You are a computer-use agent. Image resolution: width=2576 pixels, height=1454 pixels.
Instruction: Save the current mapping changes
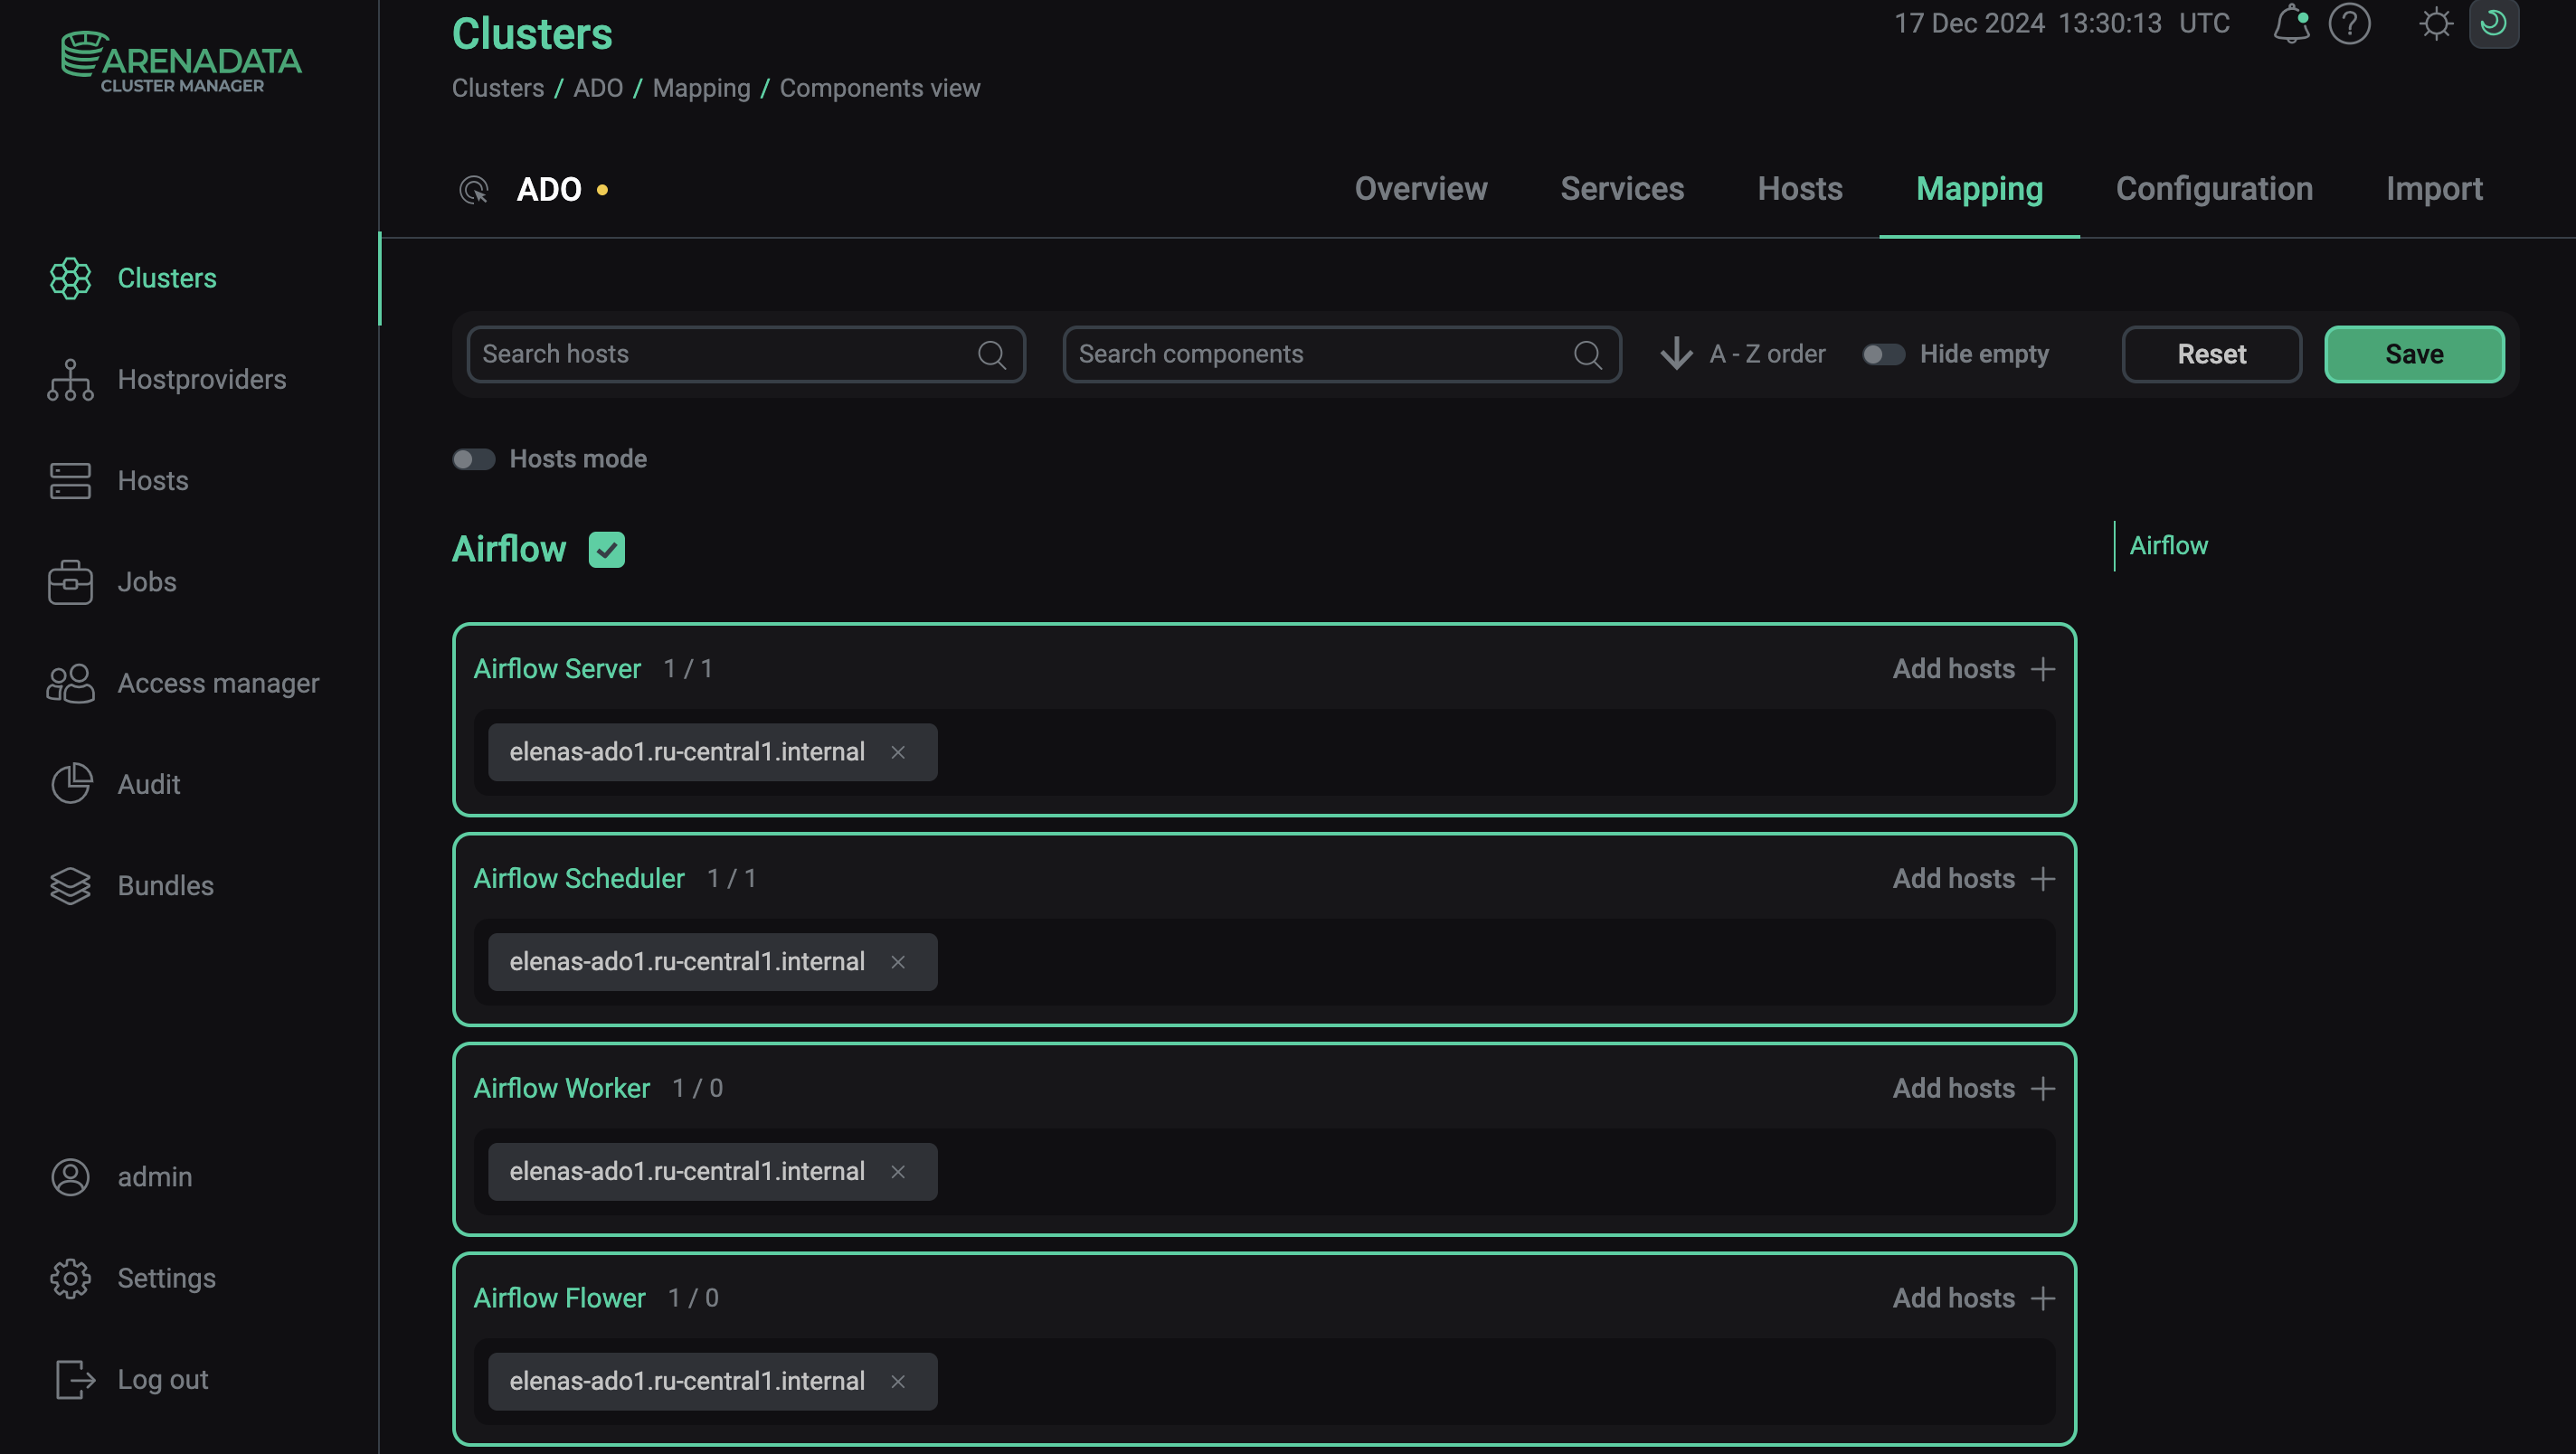pos(2413,353)
